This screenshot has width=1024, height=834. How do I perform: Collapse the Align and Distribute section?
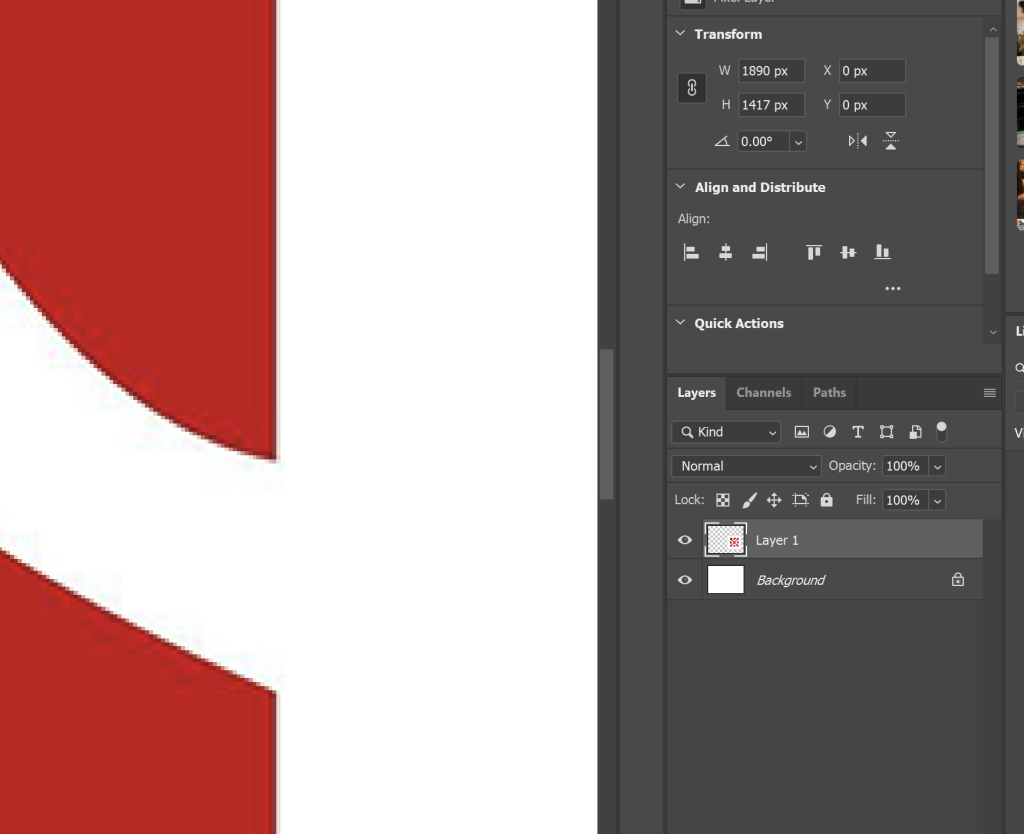tap(680, 187)
